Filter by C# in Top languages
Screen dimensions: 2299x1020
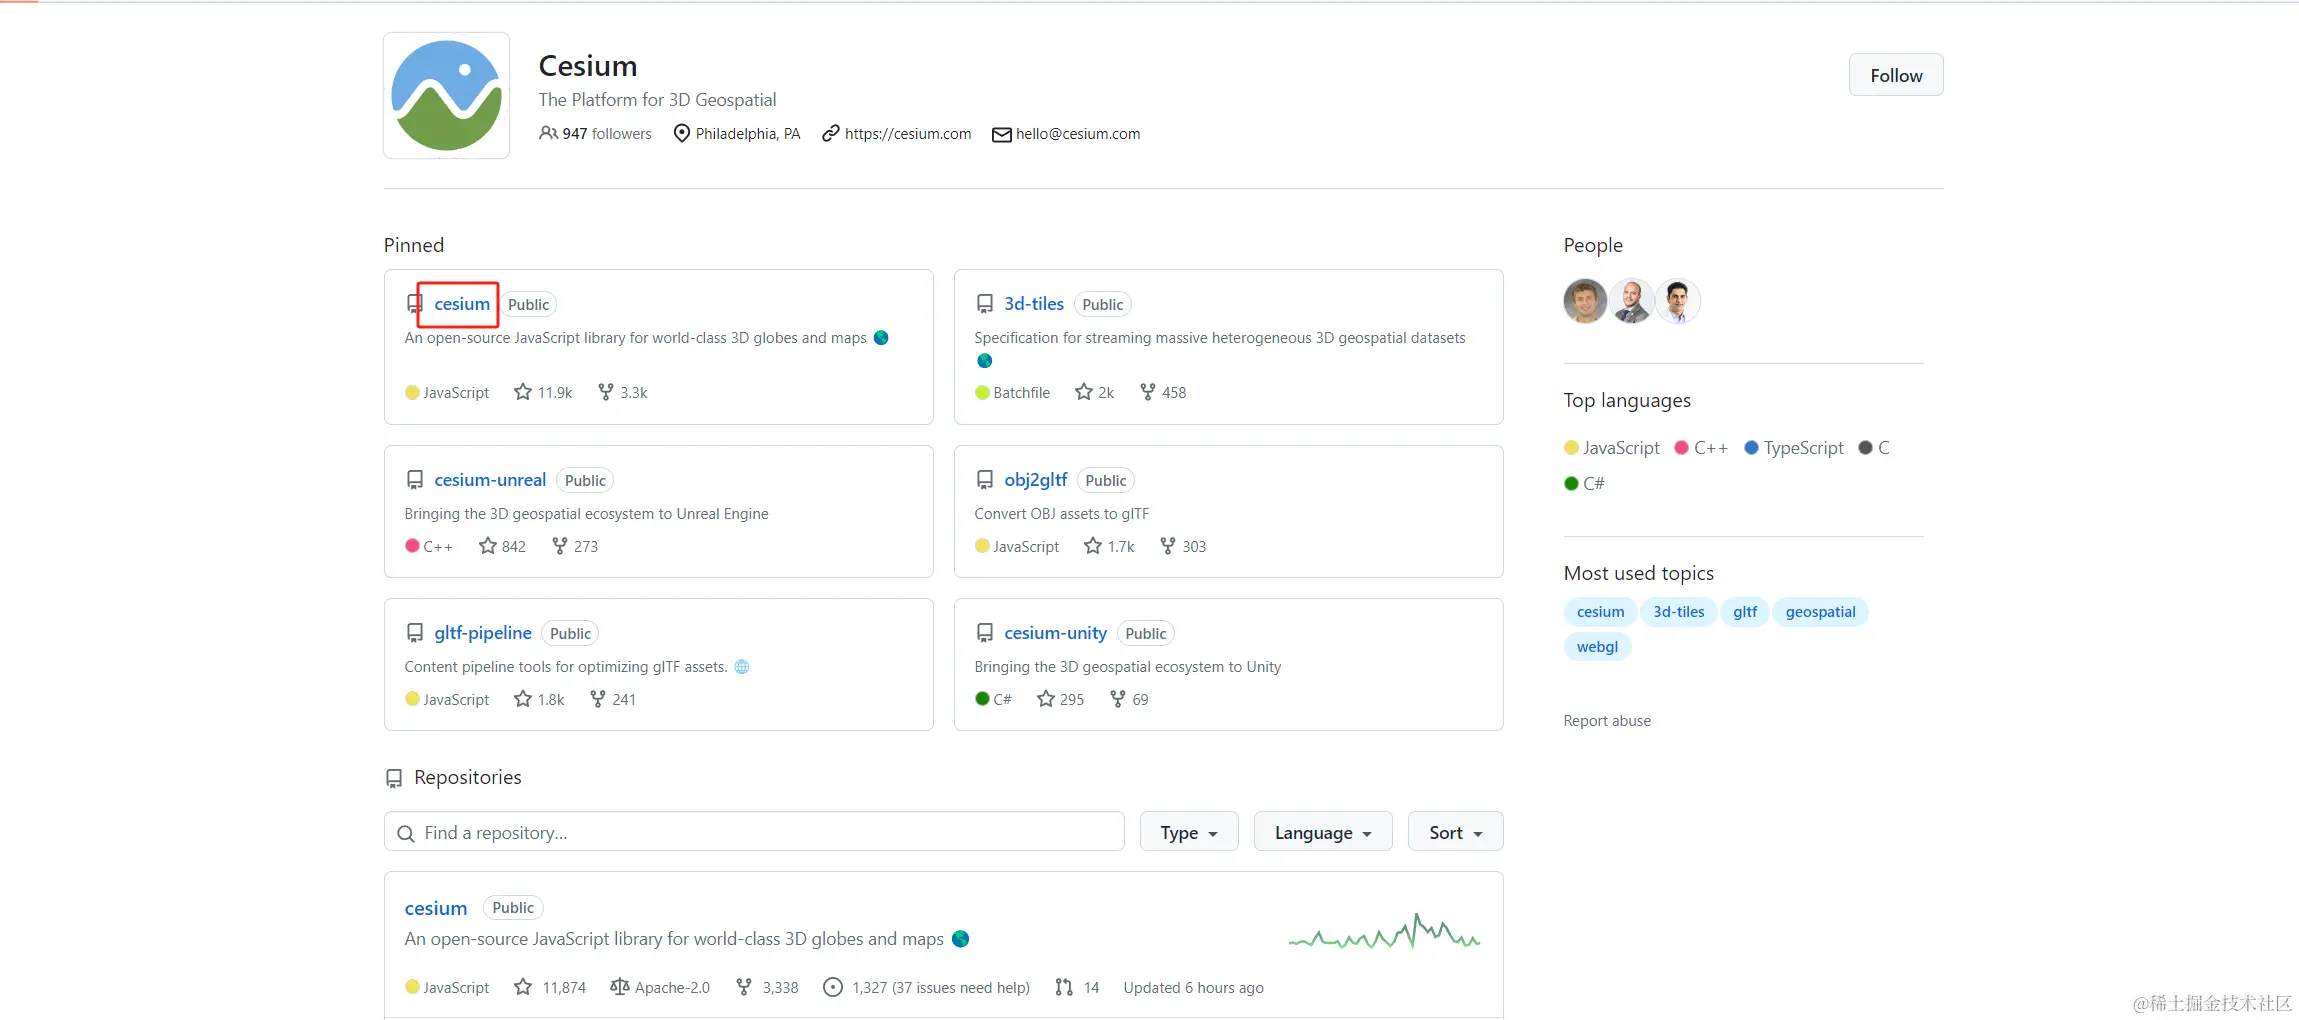click(1585, 483)
